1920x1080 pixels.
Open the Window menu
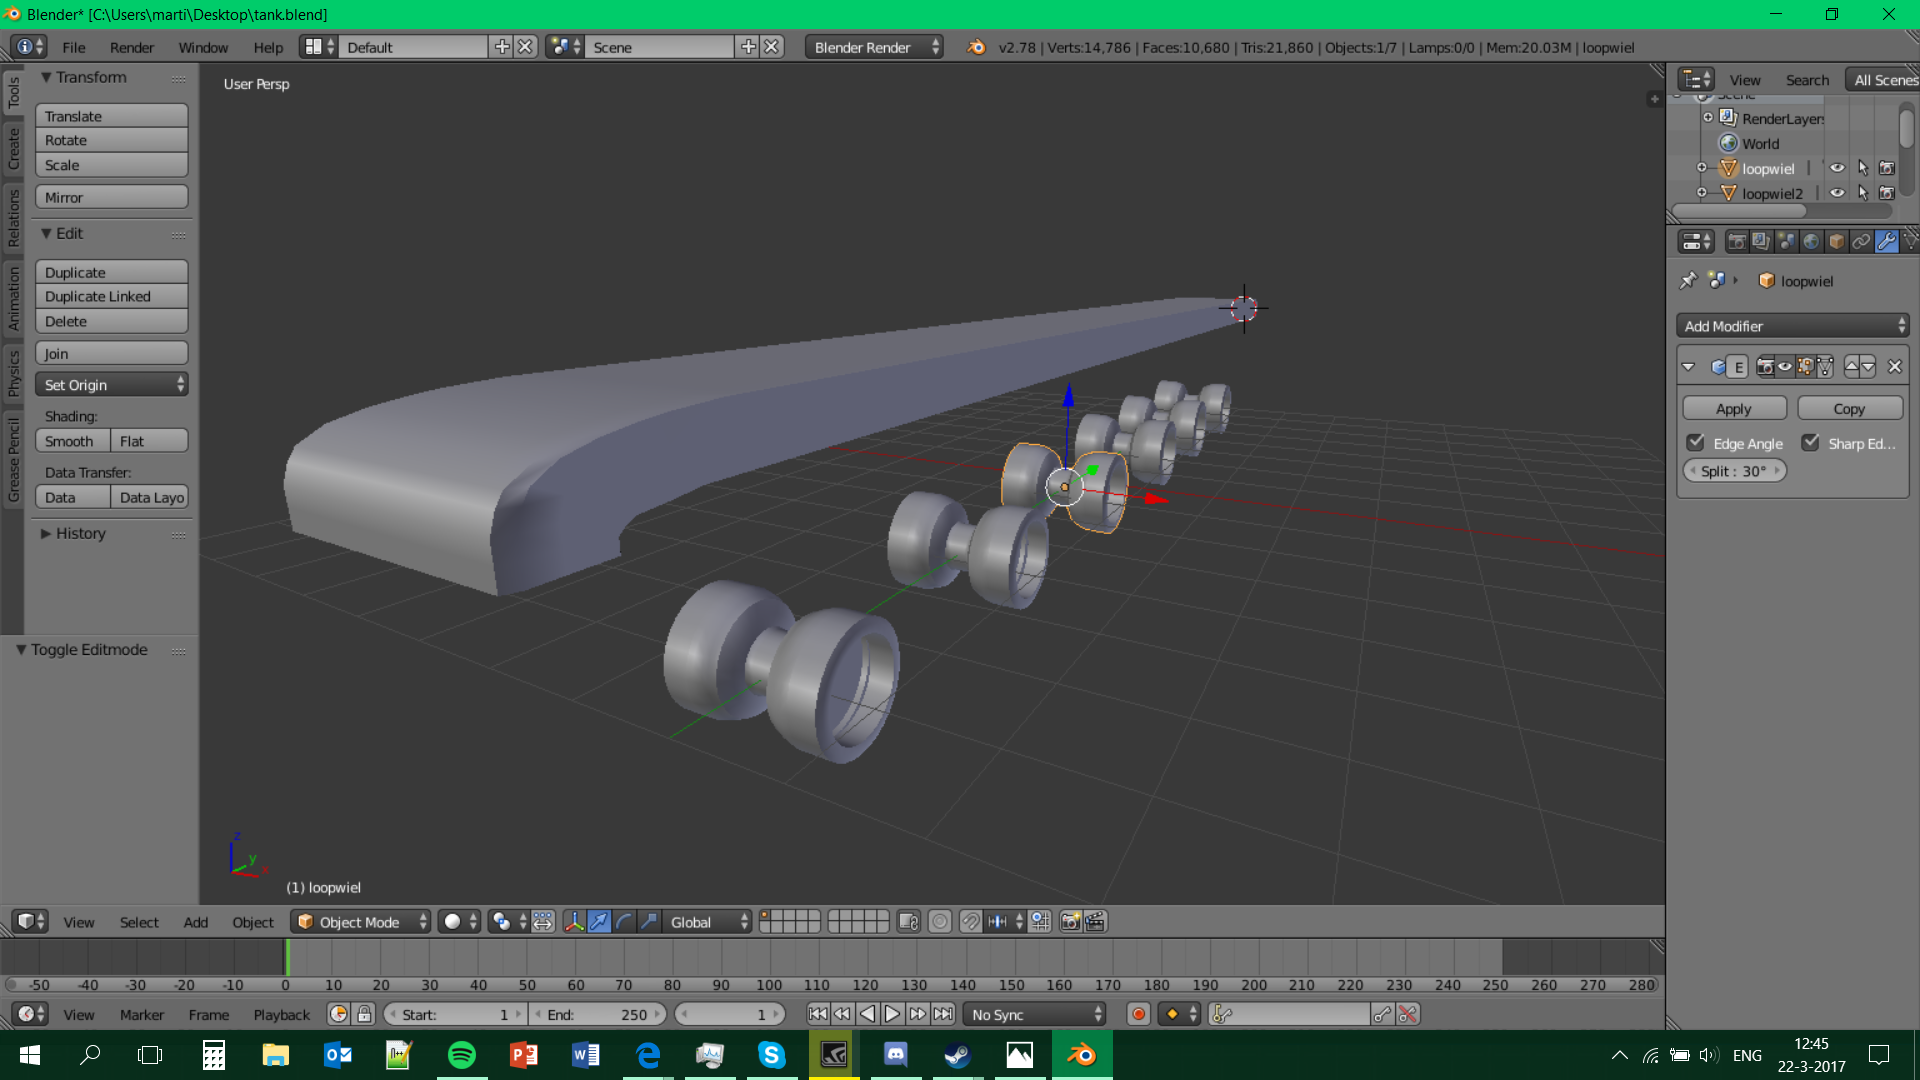click(x=203, y=47)
